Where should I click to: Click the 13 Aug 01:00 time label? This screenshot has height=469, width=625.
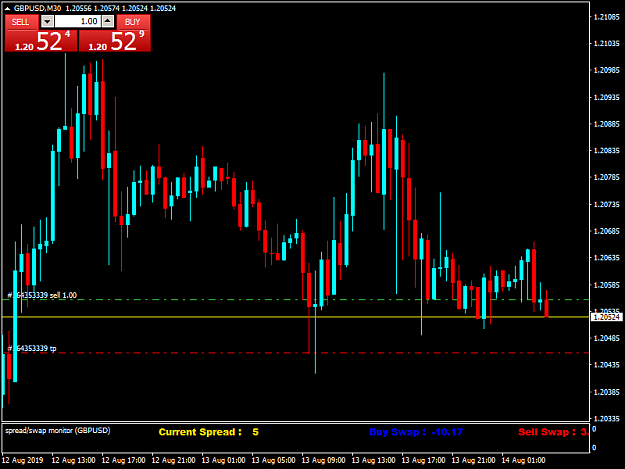(x=223, y=460)
